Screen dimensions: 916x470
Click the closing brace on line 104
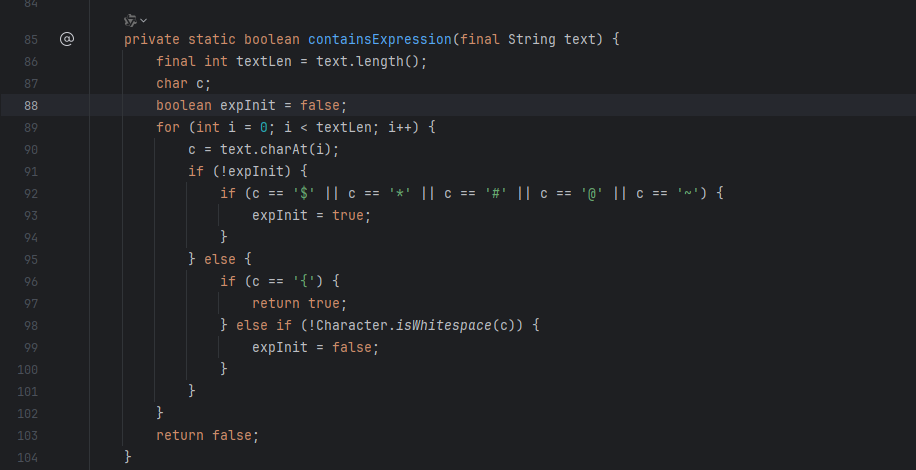click(128, 457)
